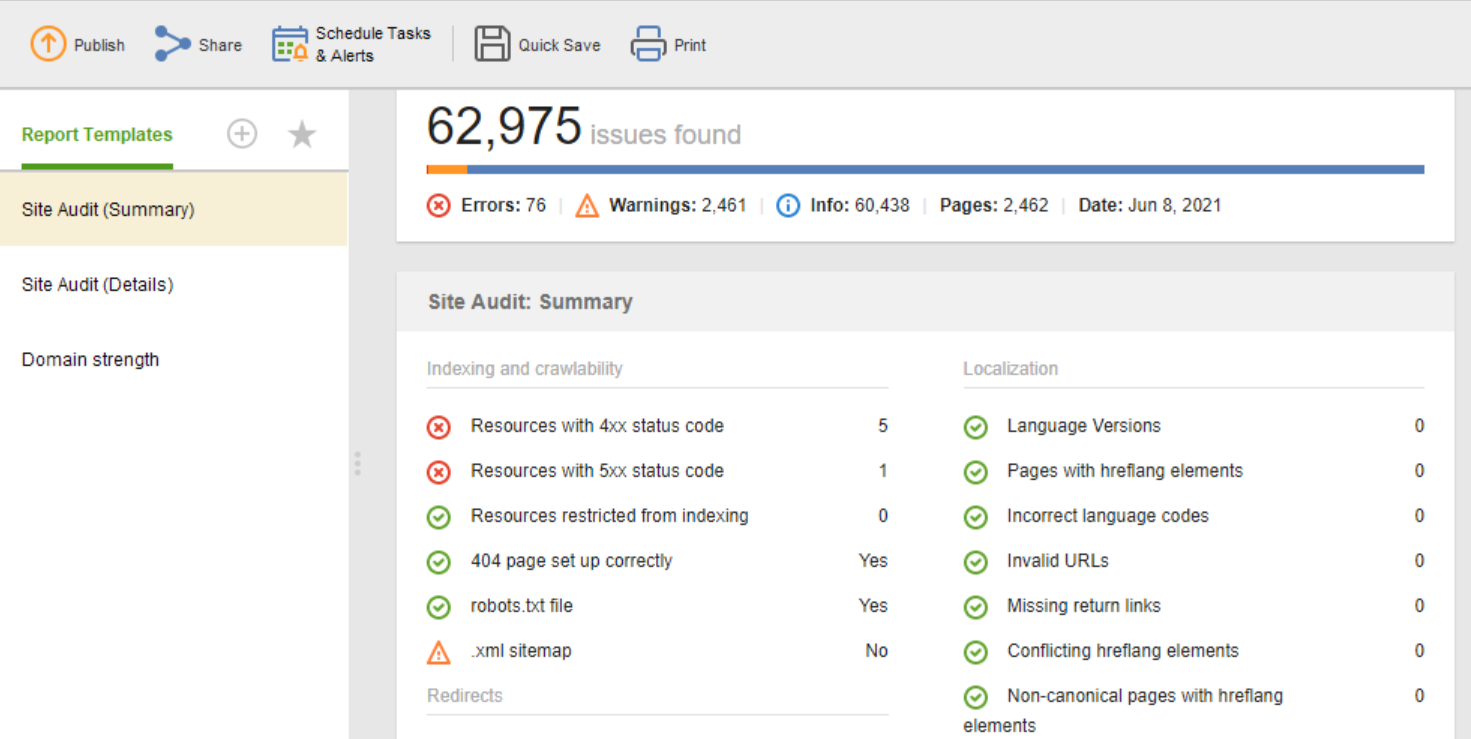Select Site Audit (Summary) template

[174, 209]
